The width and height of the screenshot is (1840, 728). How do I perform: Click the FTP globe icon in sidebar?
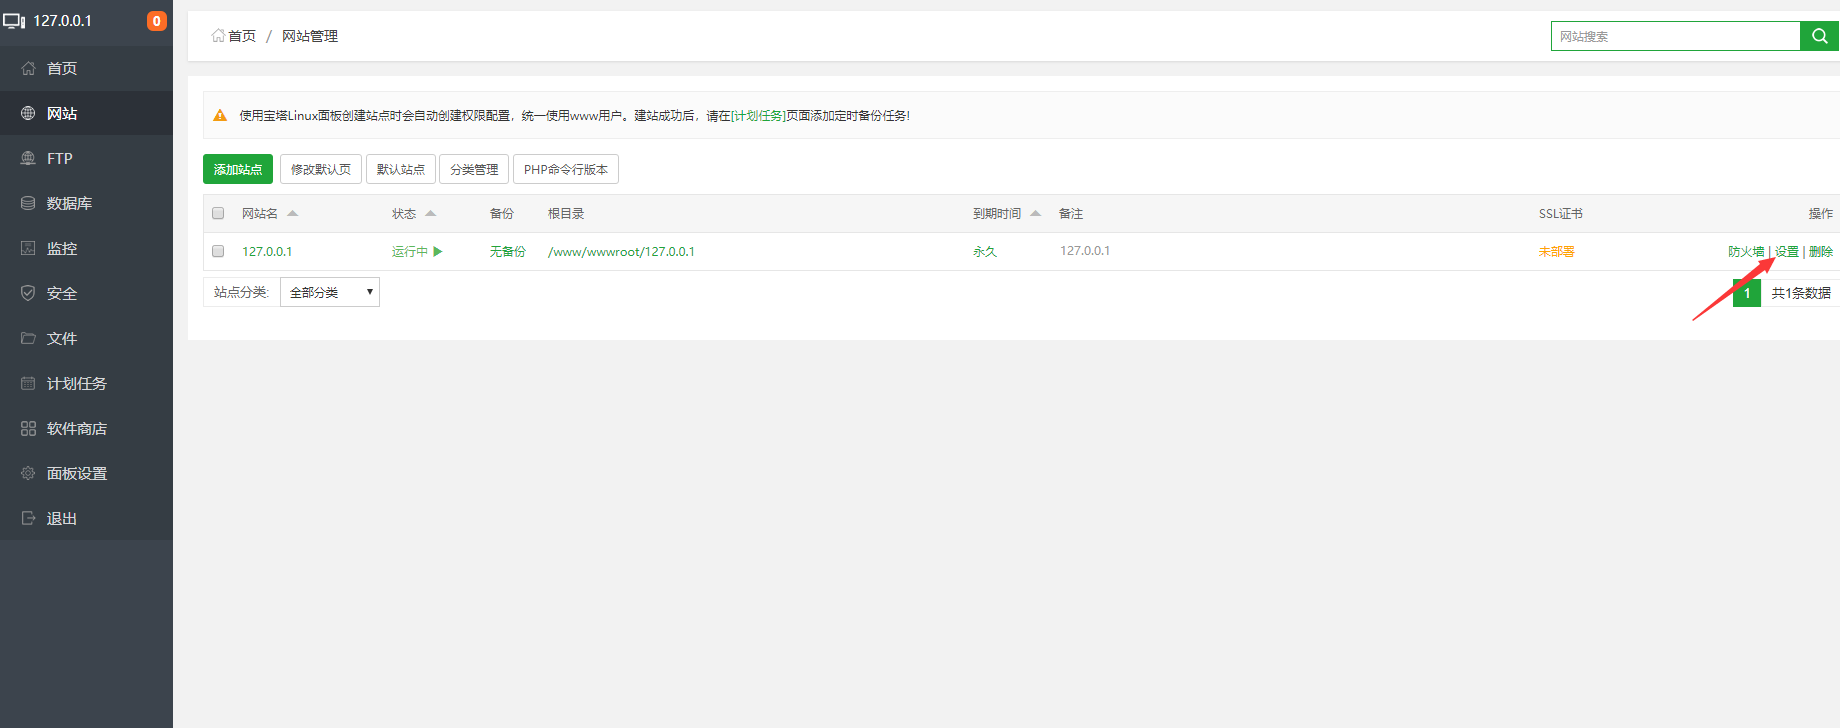(28, 158)
